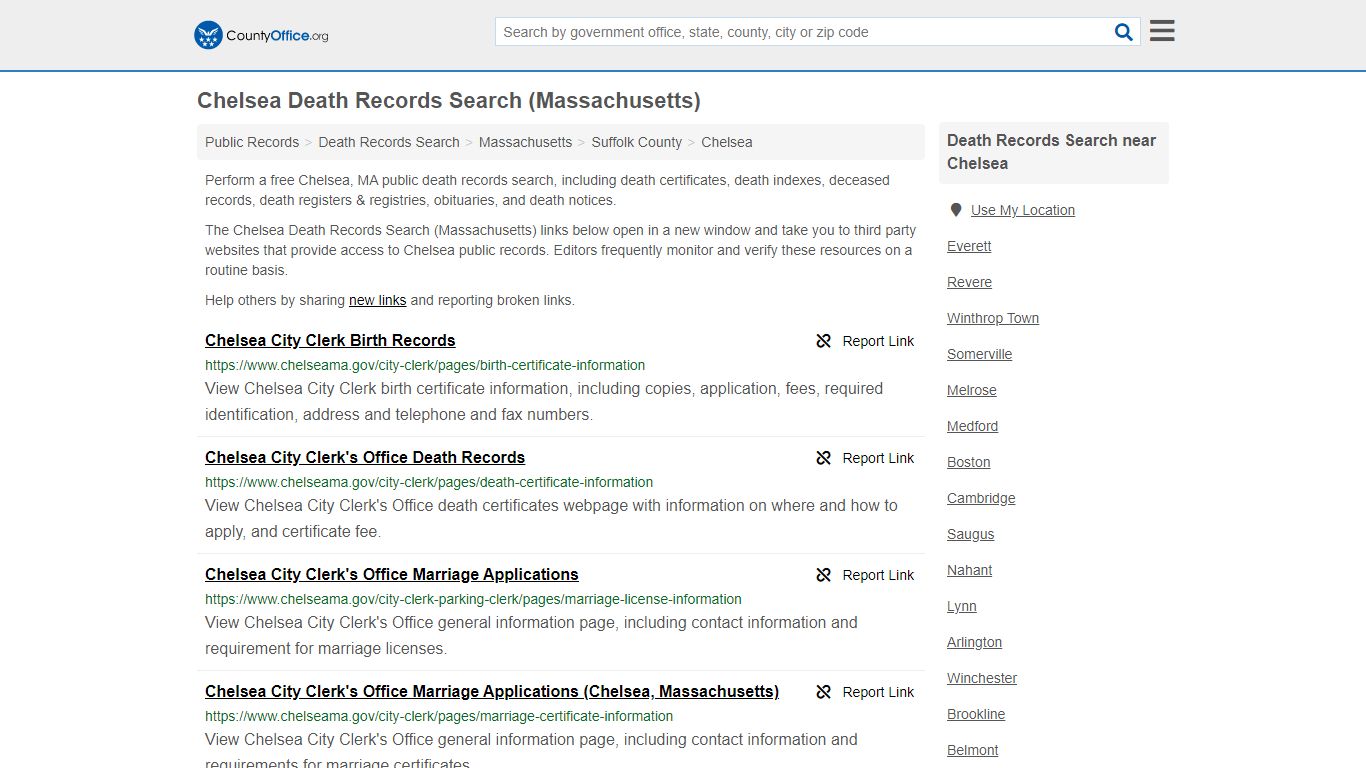Click the CountyOffice.org logo

[261, 35]
